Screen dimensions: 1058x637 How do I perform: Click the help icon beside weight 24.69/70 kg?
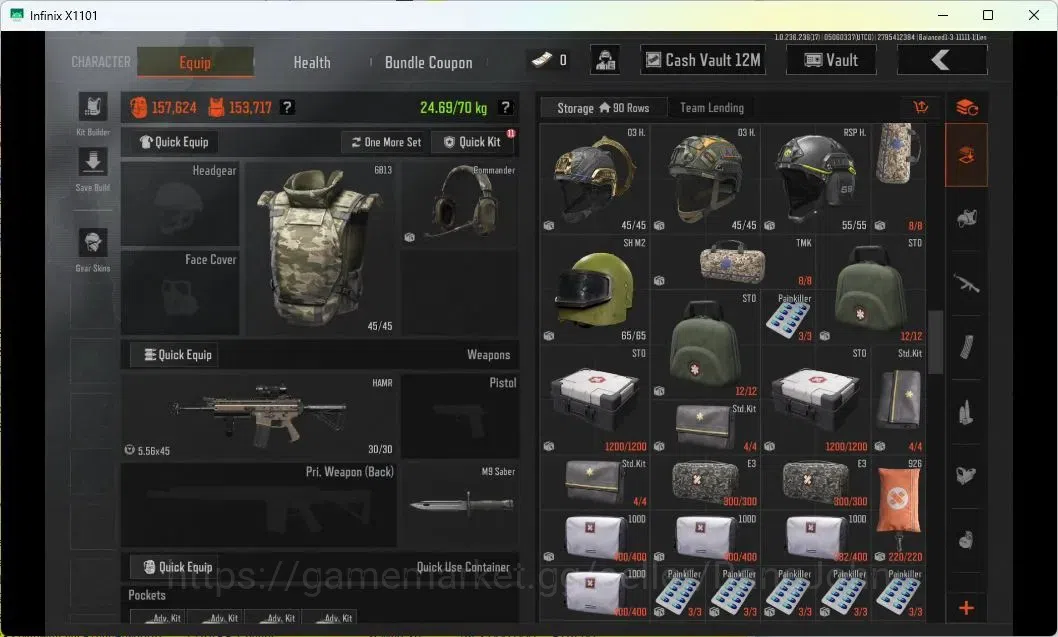point(505,107)
